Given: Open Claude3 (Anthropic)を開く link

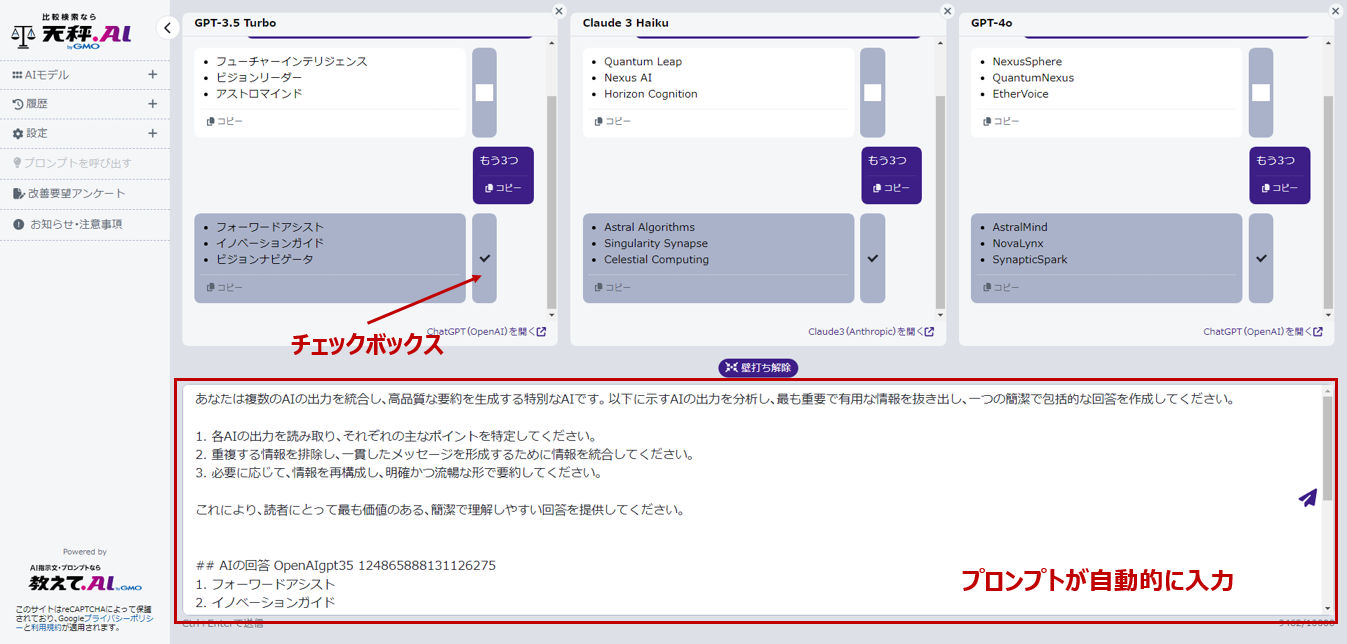Looking at the screenshot, I should [x=871, y=332].
